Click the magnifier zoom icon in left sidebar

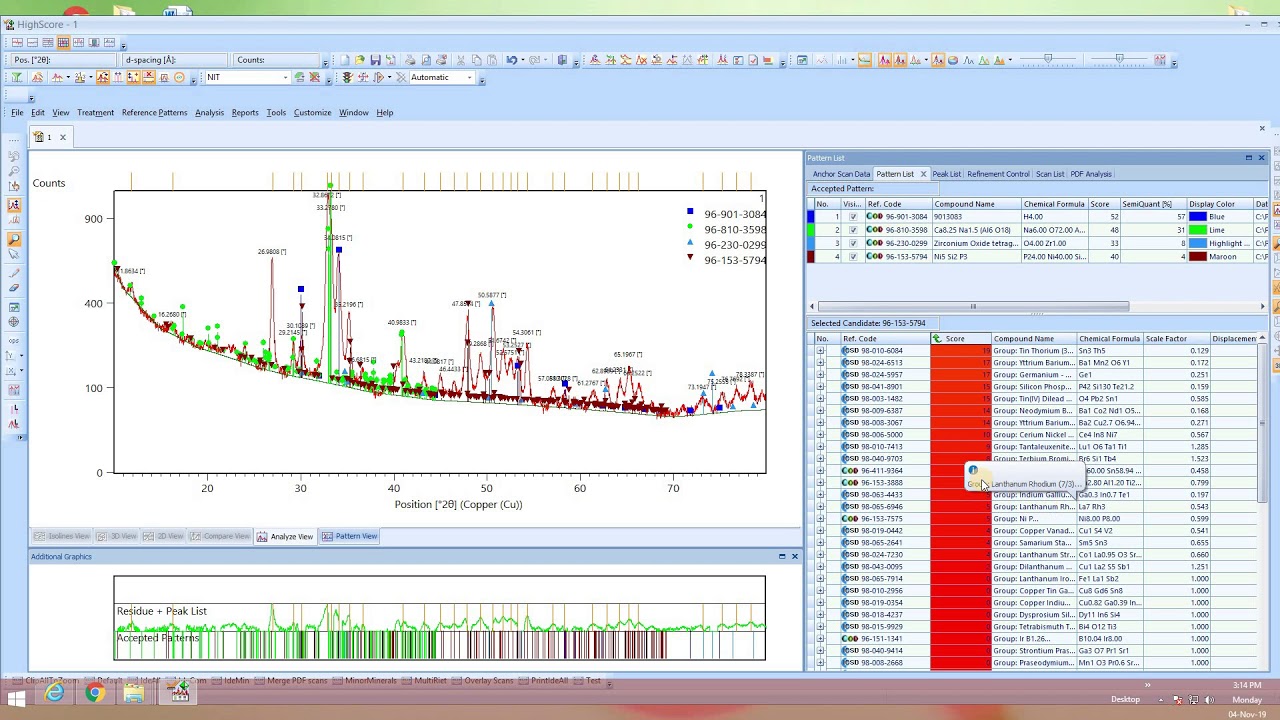14,240
